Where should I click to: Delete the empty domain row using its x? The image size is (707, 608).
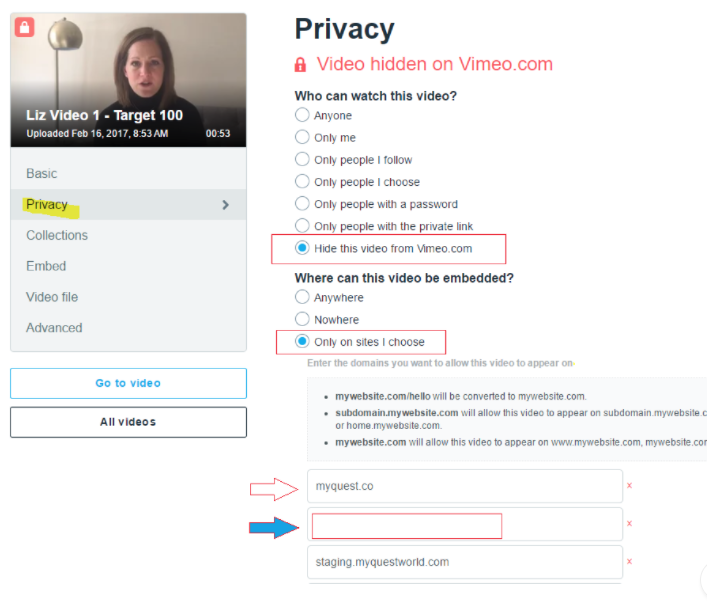point(629,523)
